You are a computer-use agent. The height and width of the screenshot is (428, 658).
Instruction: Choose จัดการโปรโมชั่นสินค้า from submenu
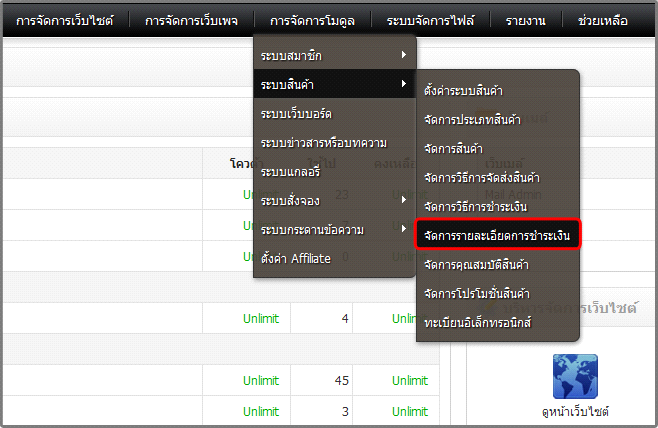click(x=498, y=293)
